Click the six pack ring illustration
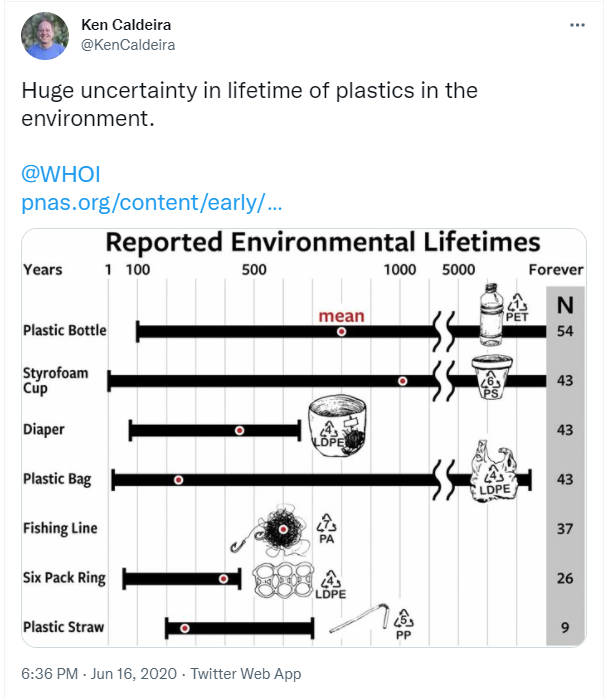607x698 pixels. [x=283, y=579]
